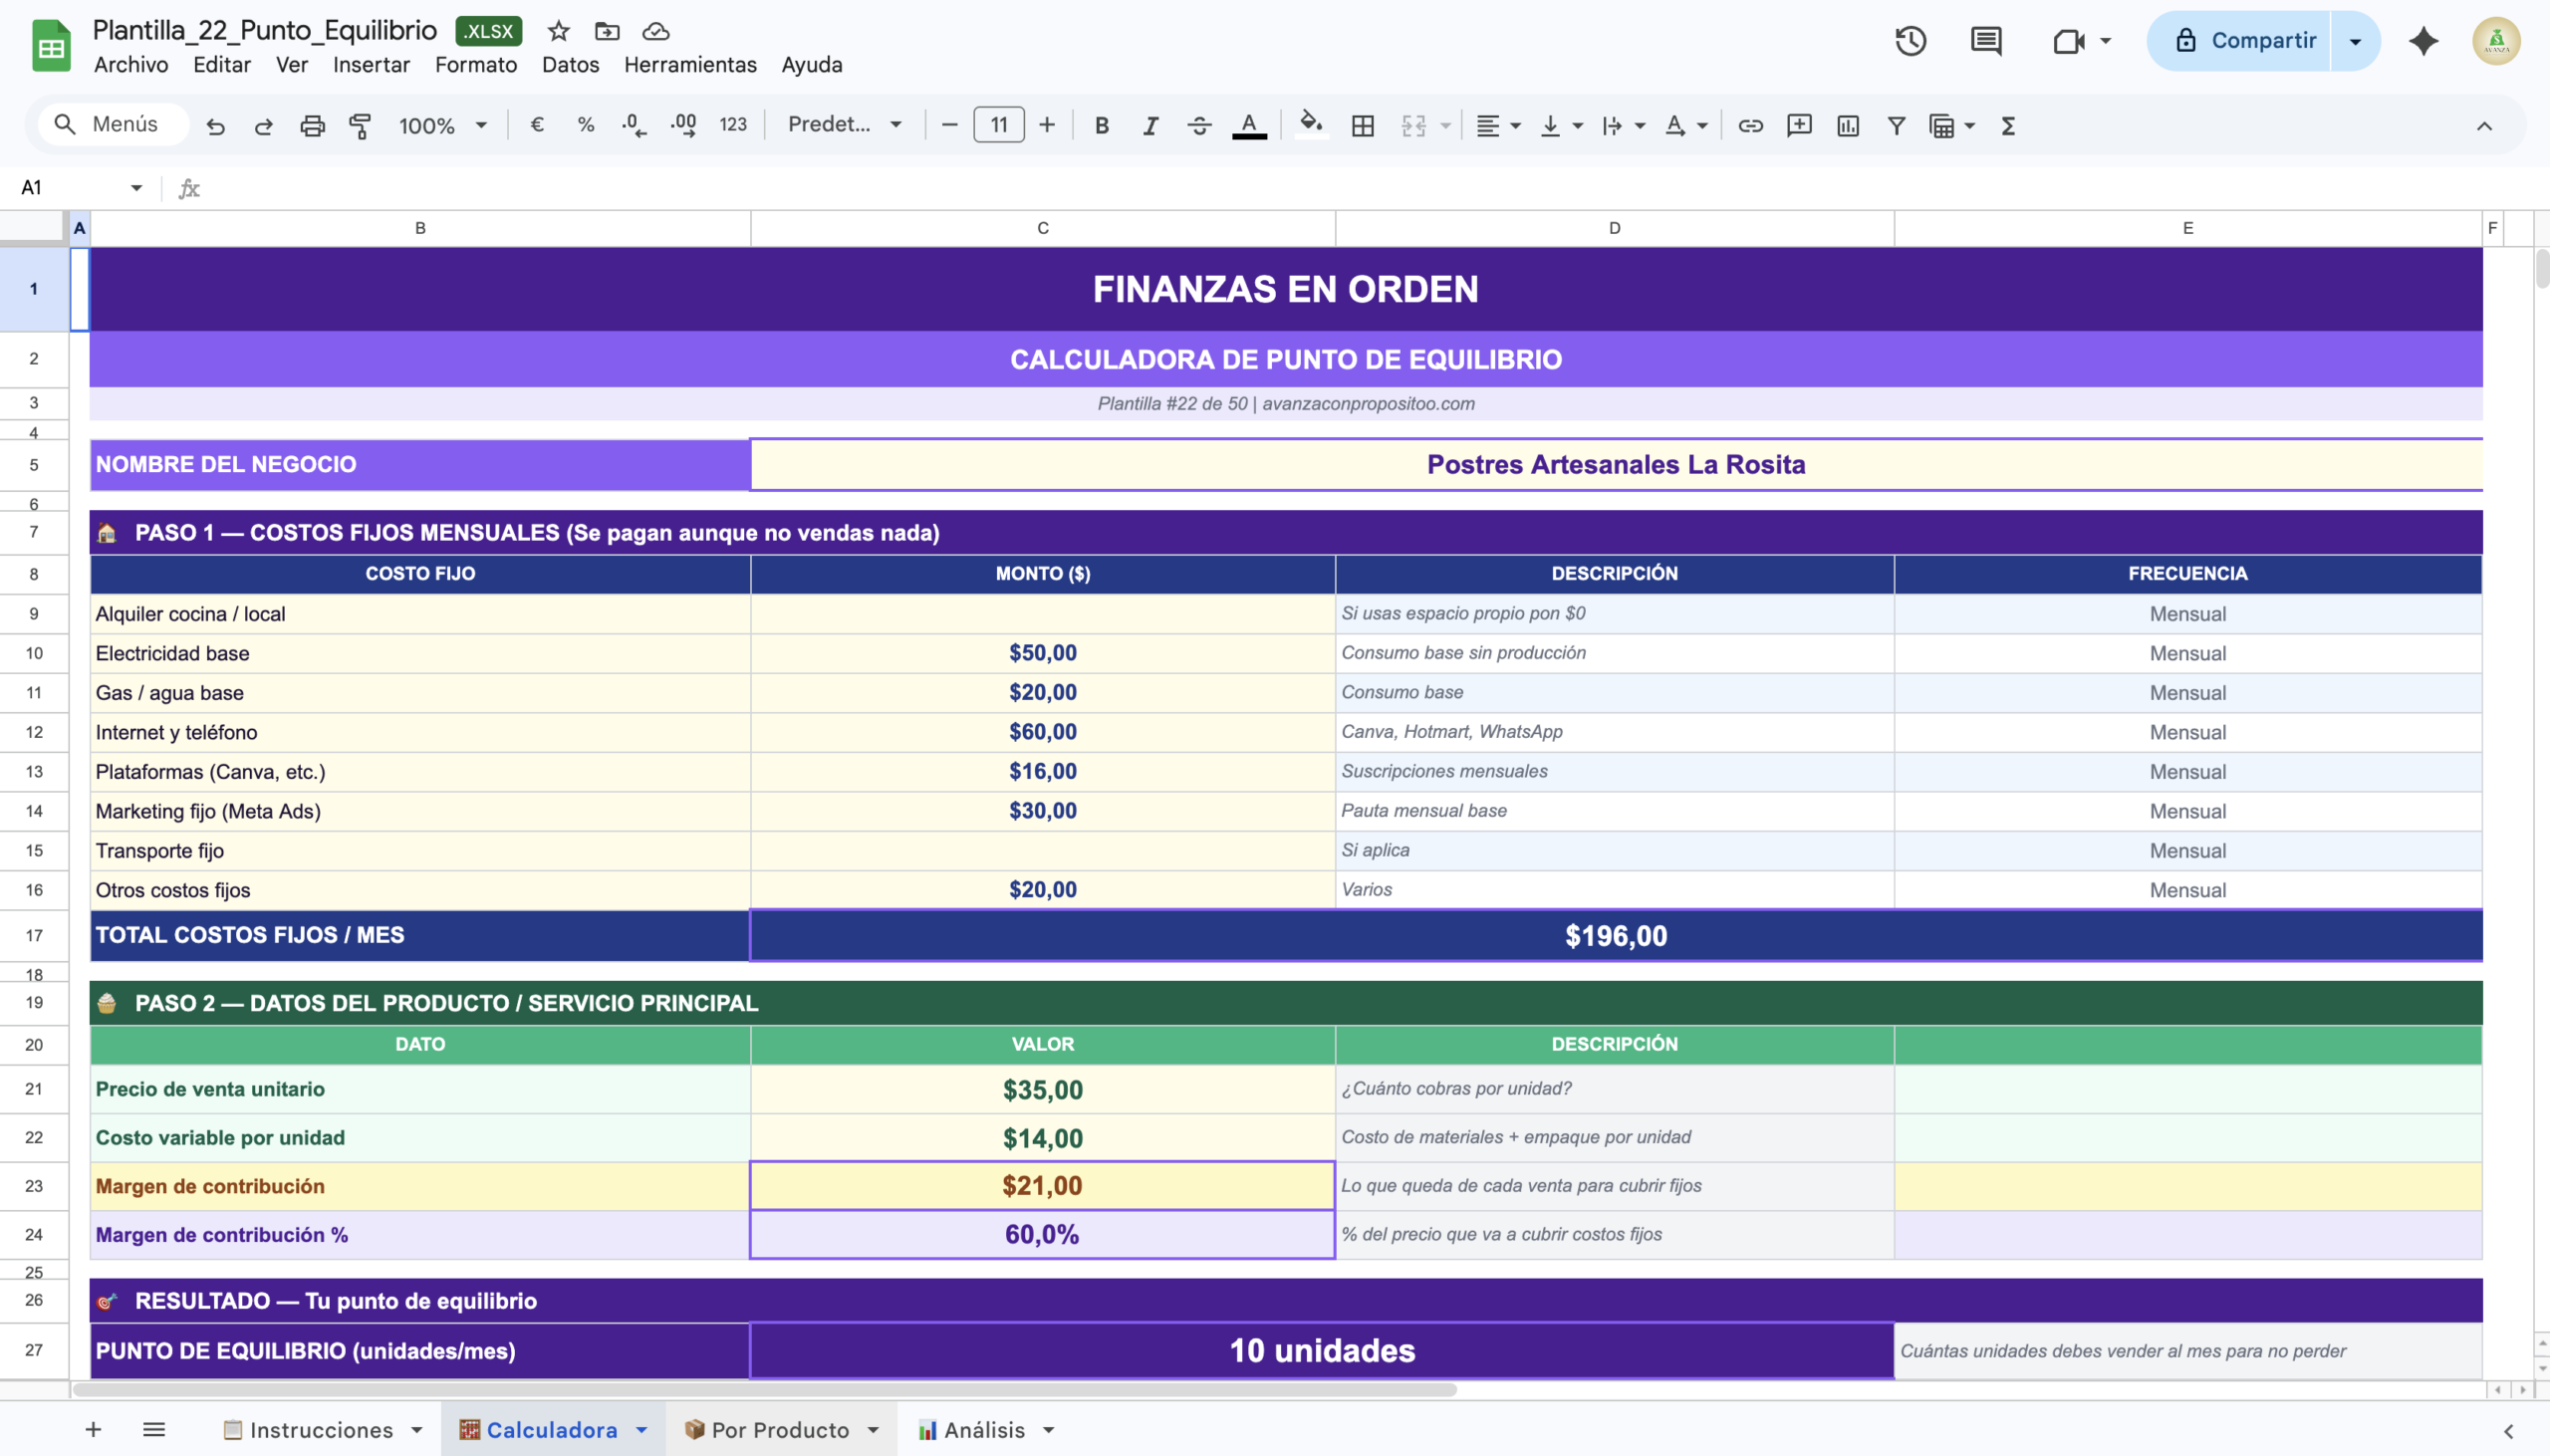
Task: Open the functions sigma icon
Action: pos(2007,126)
